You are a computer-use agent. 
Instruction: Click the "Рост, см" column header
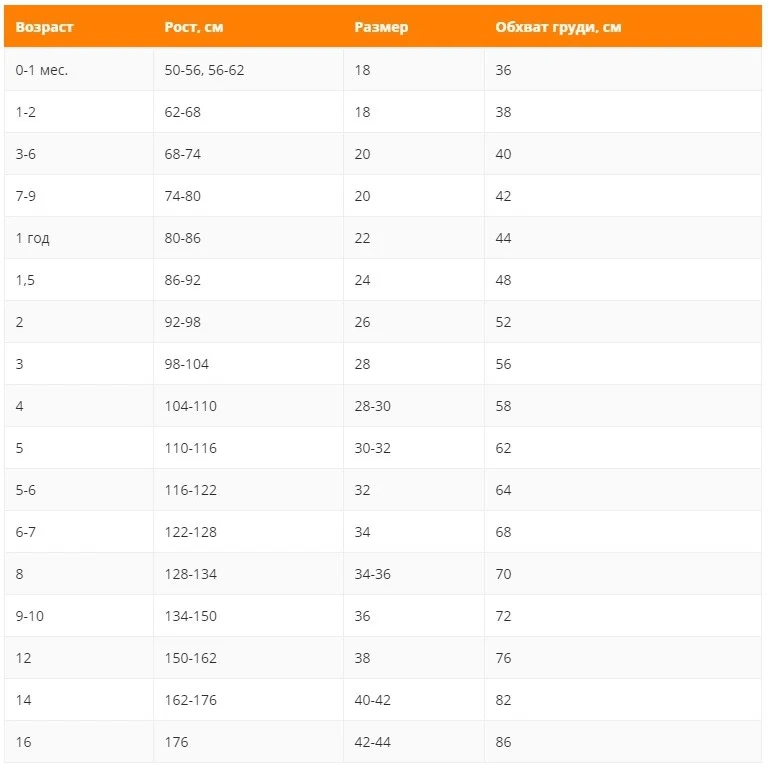point(194,27)
